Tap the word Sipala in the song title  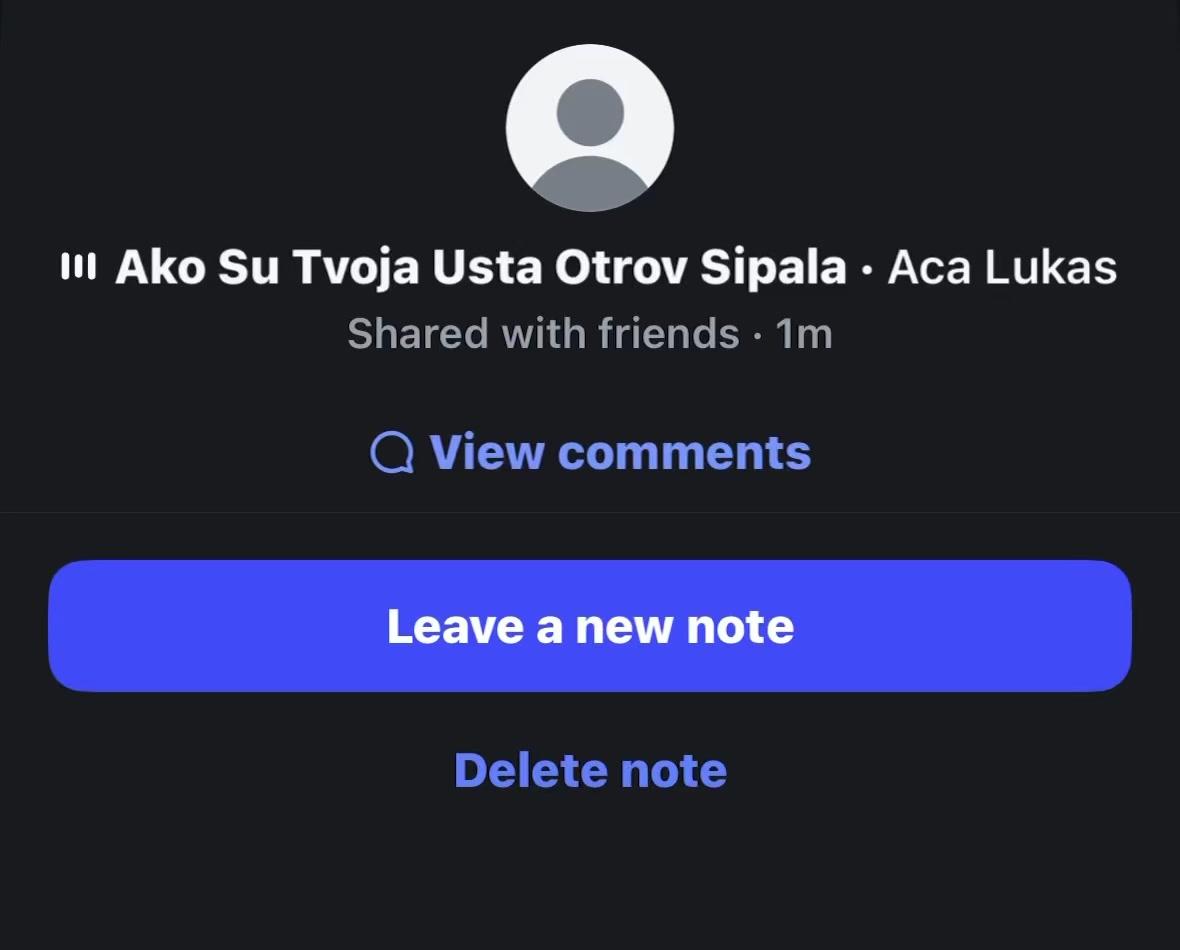click(x=774, y=268)
